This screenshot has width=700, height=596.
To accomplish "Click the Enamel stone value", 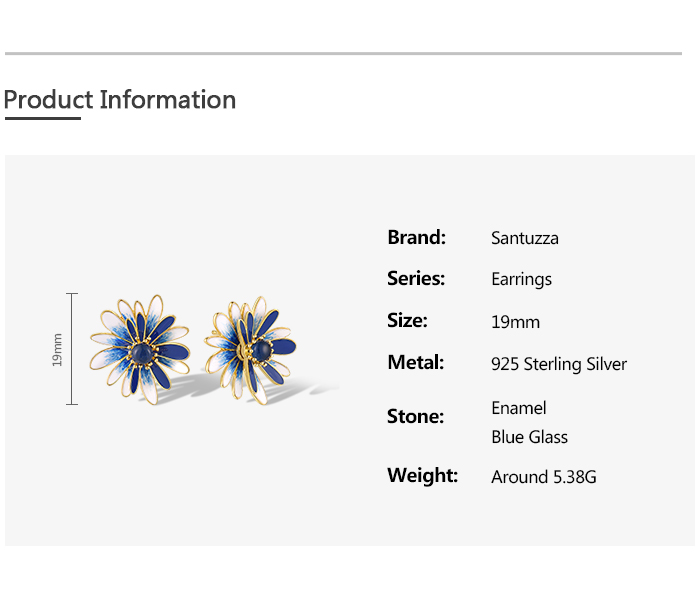I will [518, 408].
